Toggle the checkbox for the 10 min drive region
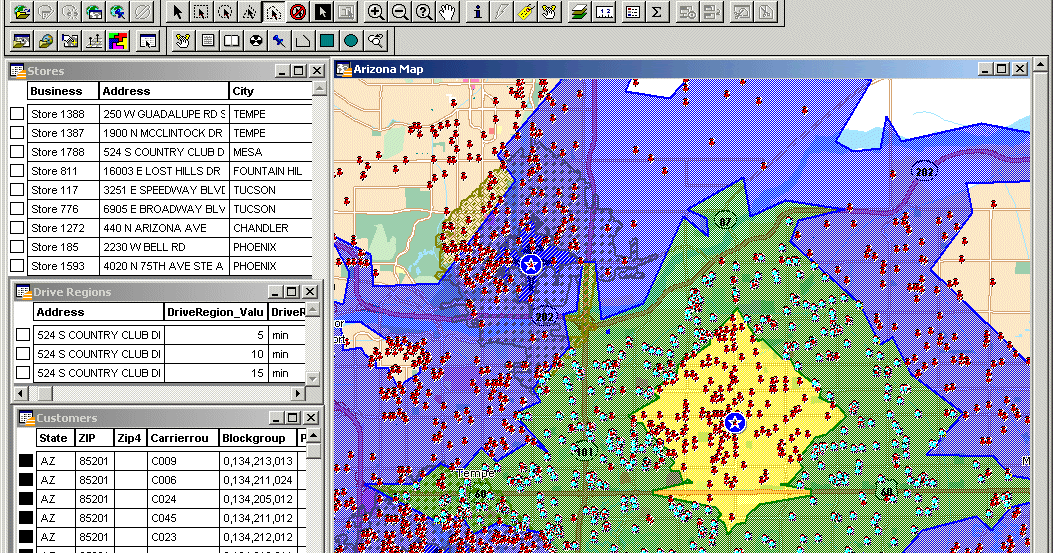Image resolution: width=1053 pixels, height=553 pixels. pos(23,354)
